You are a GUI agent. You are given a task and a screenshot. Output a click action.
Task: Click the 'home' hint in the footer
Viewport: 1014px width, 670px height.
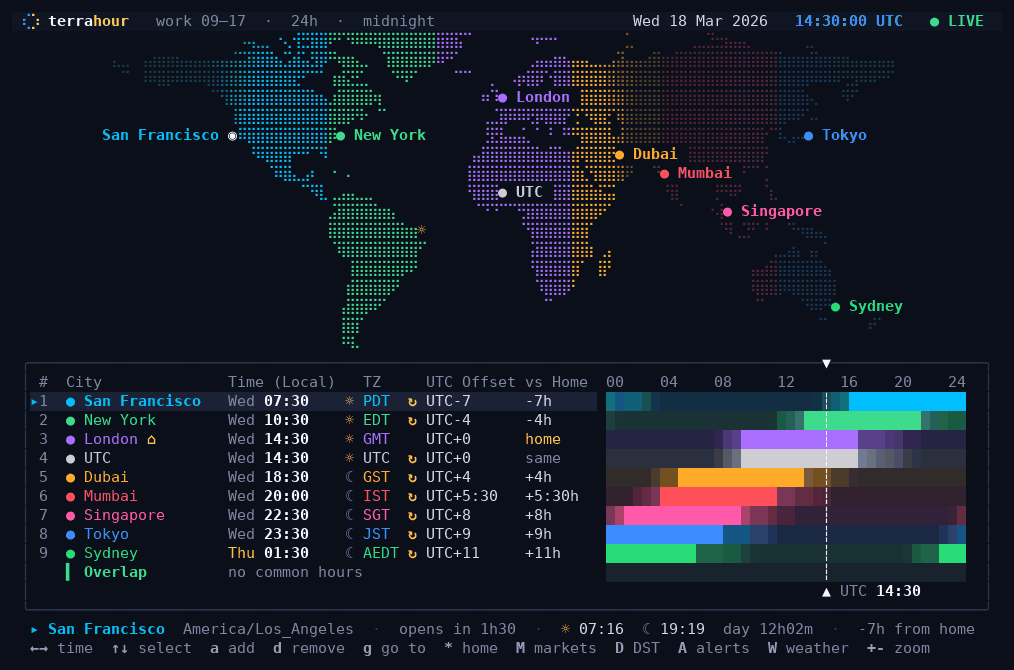(471, 648)
